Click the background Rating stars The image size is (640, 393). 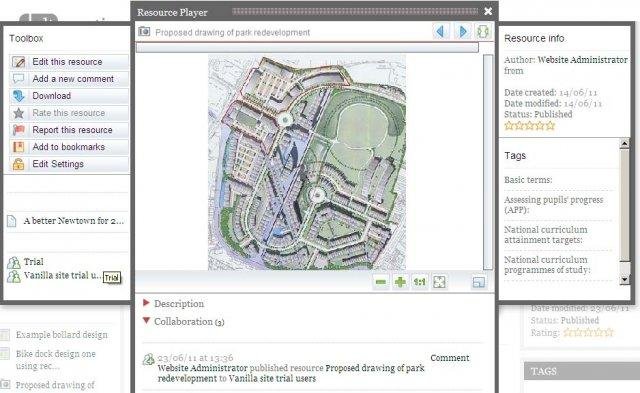[588, 333]
